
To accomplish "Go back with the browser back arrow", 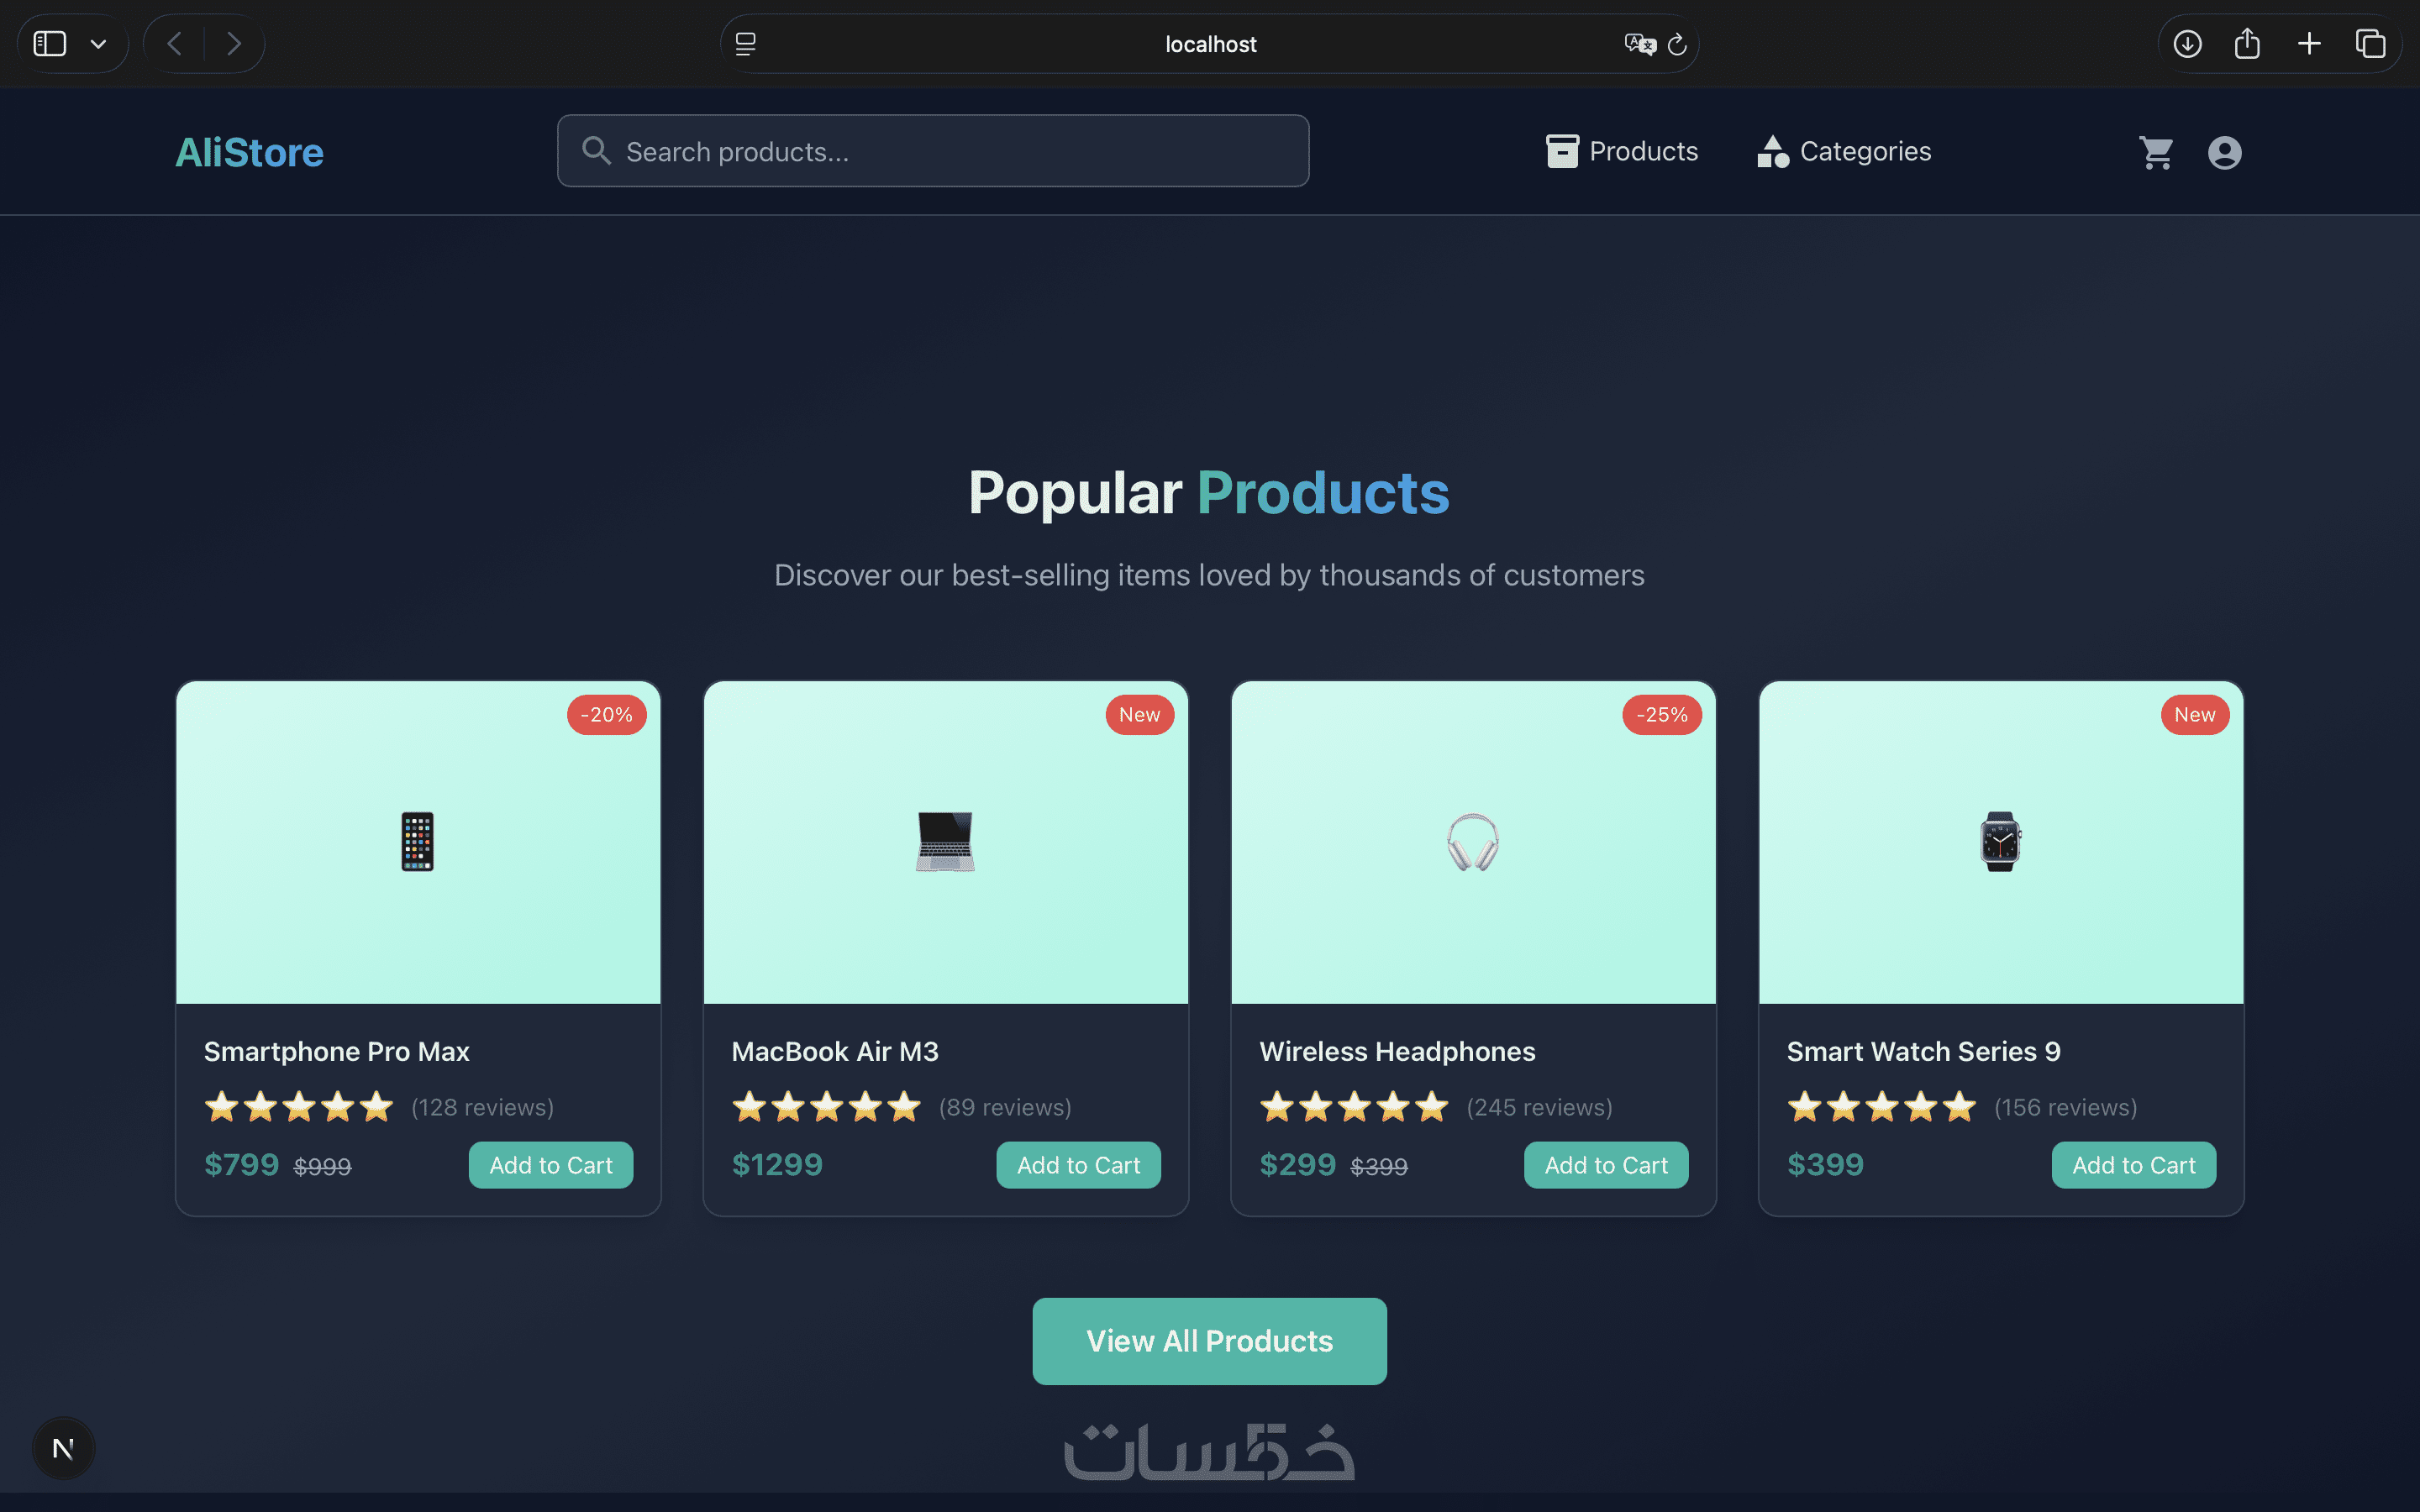I will (175, 44).
